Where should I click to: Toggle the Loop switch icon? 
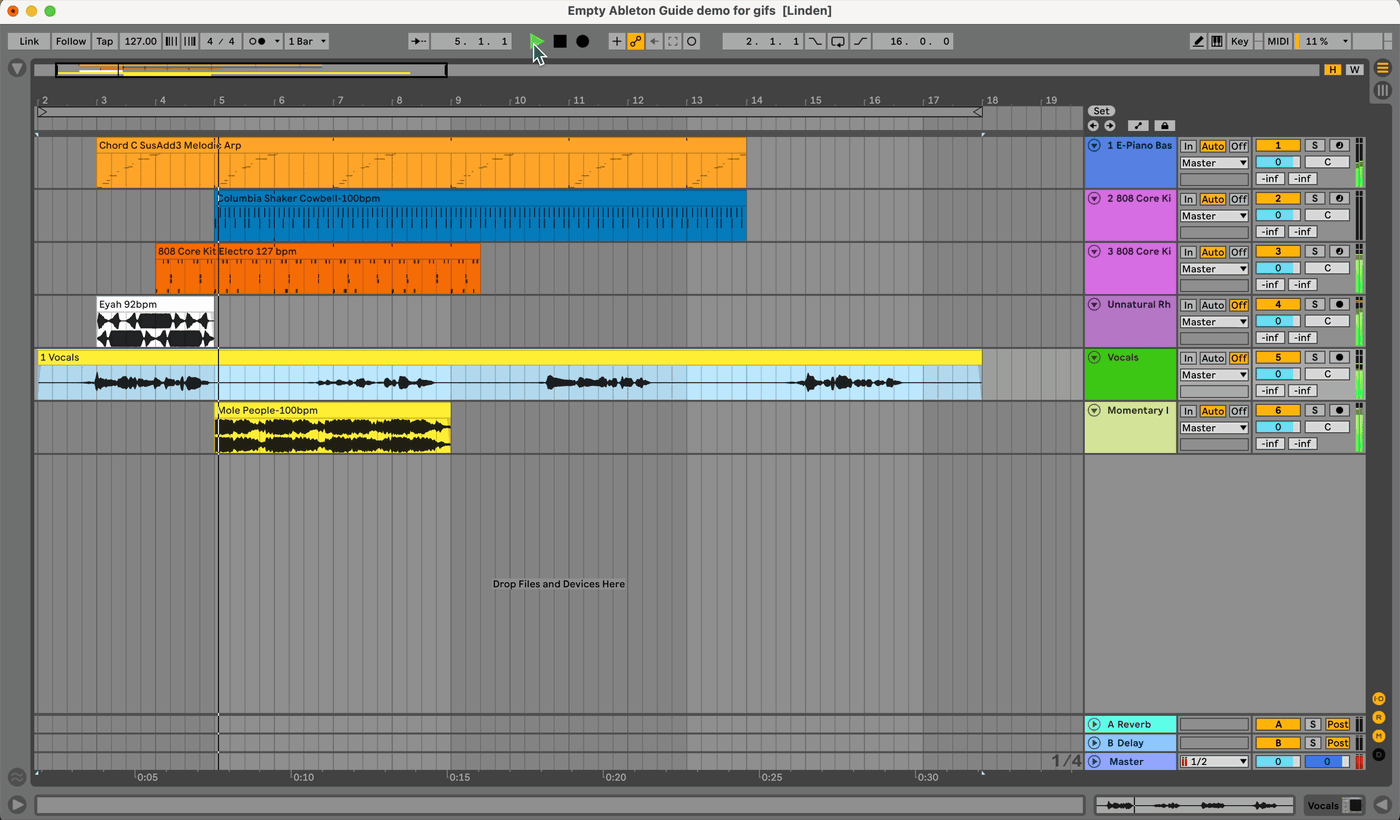pos(838,41)
